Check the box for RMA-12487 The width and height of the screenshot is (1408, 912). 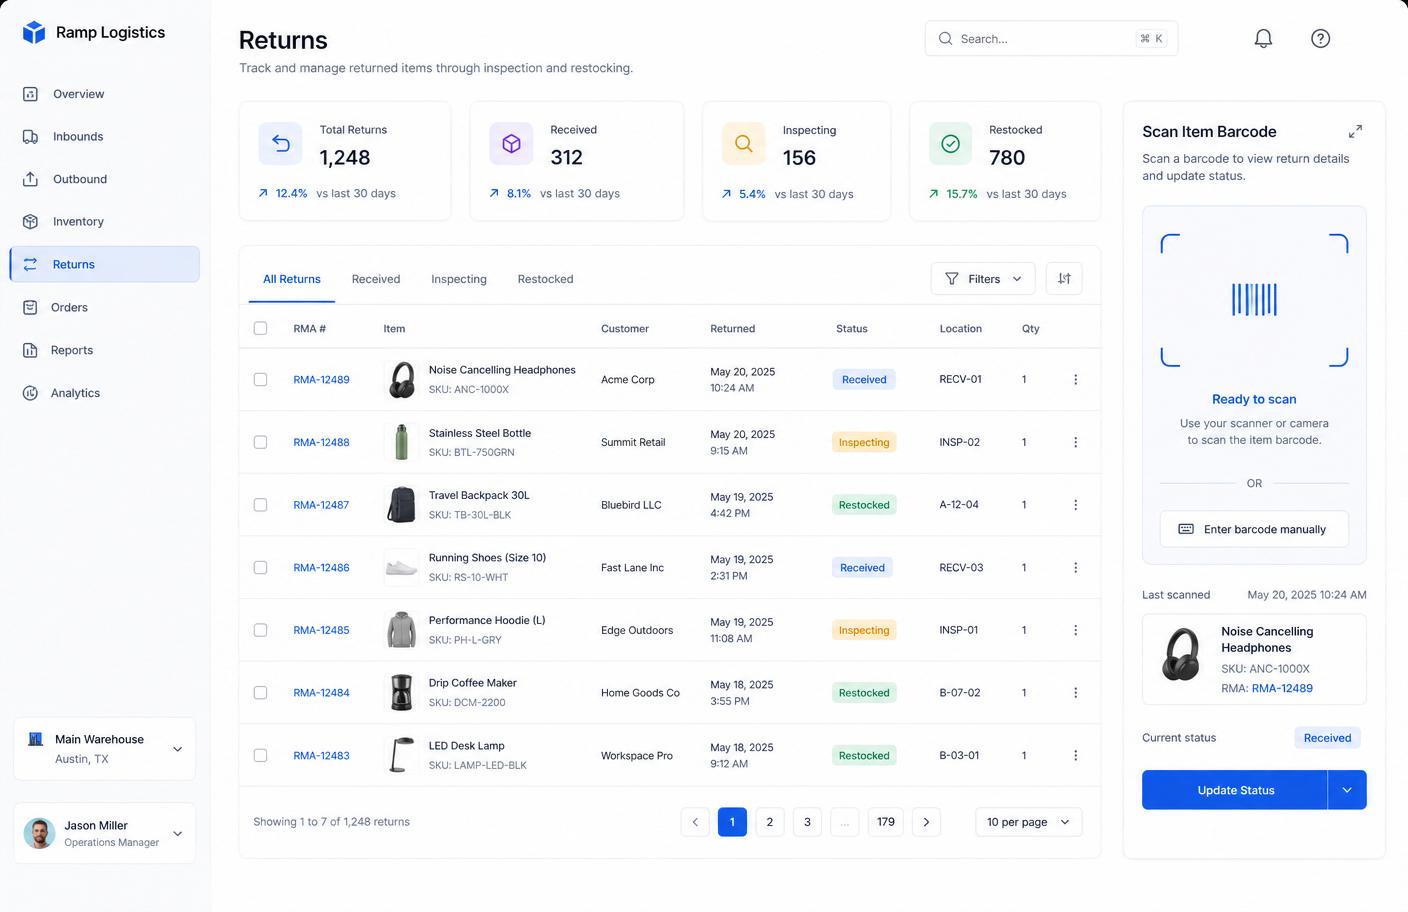click(260, 505)
